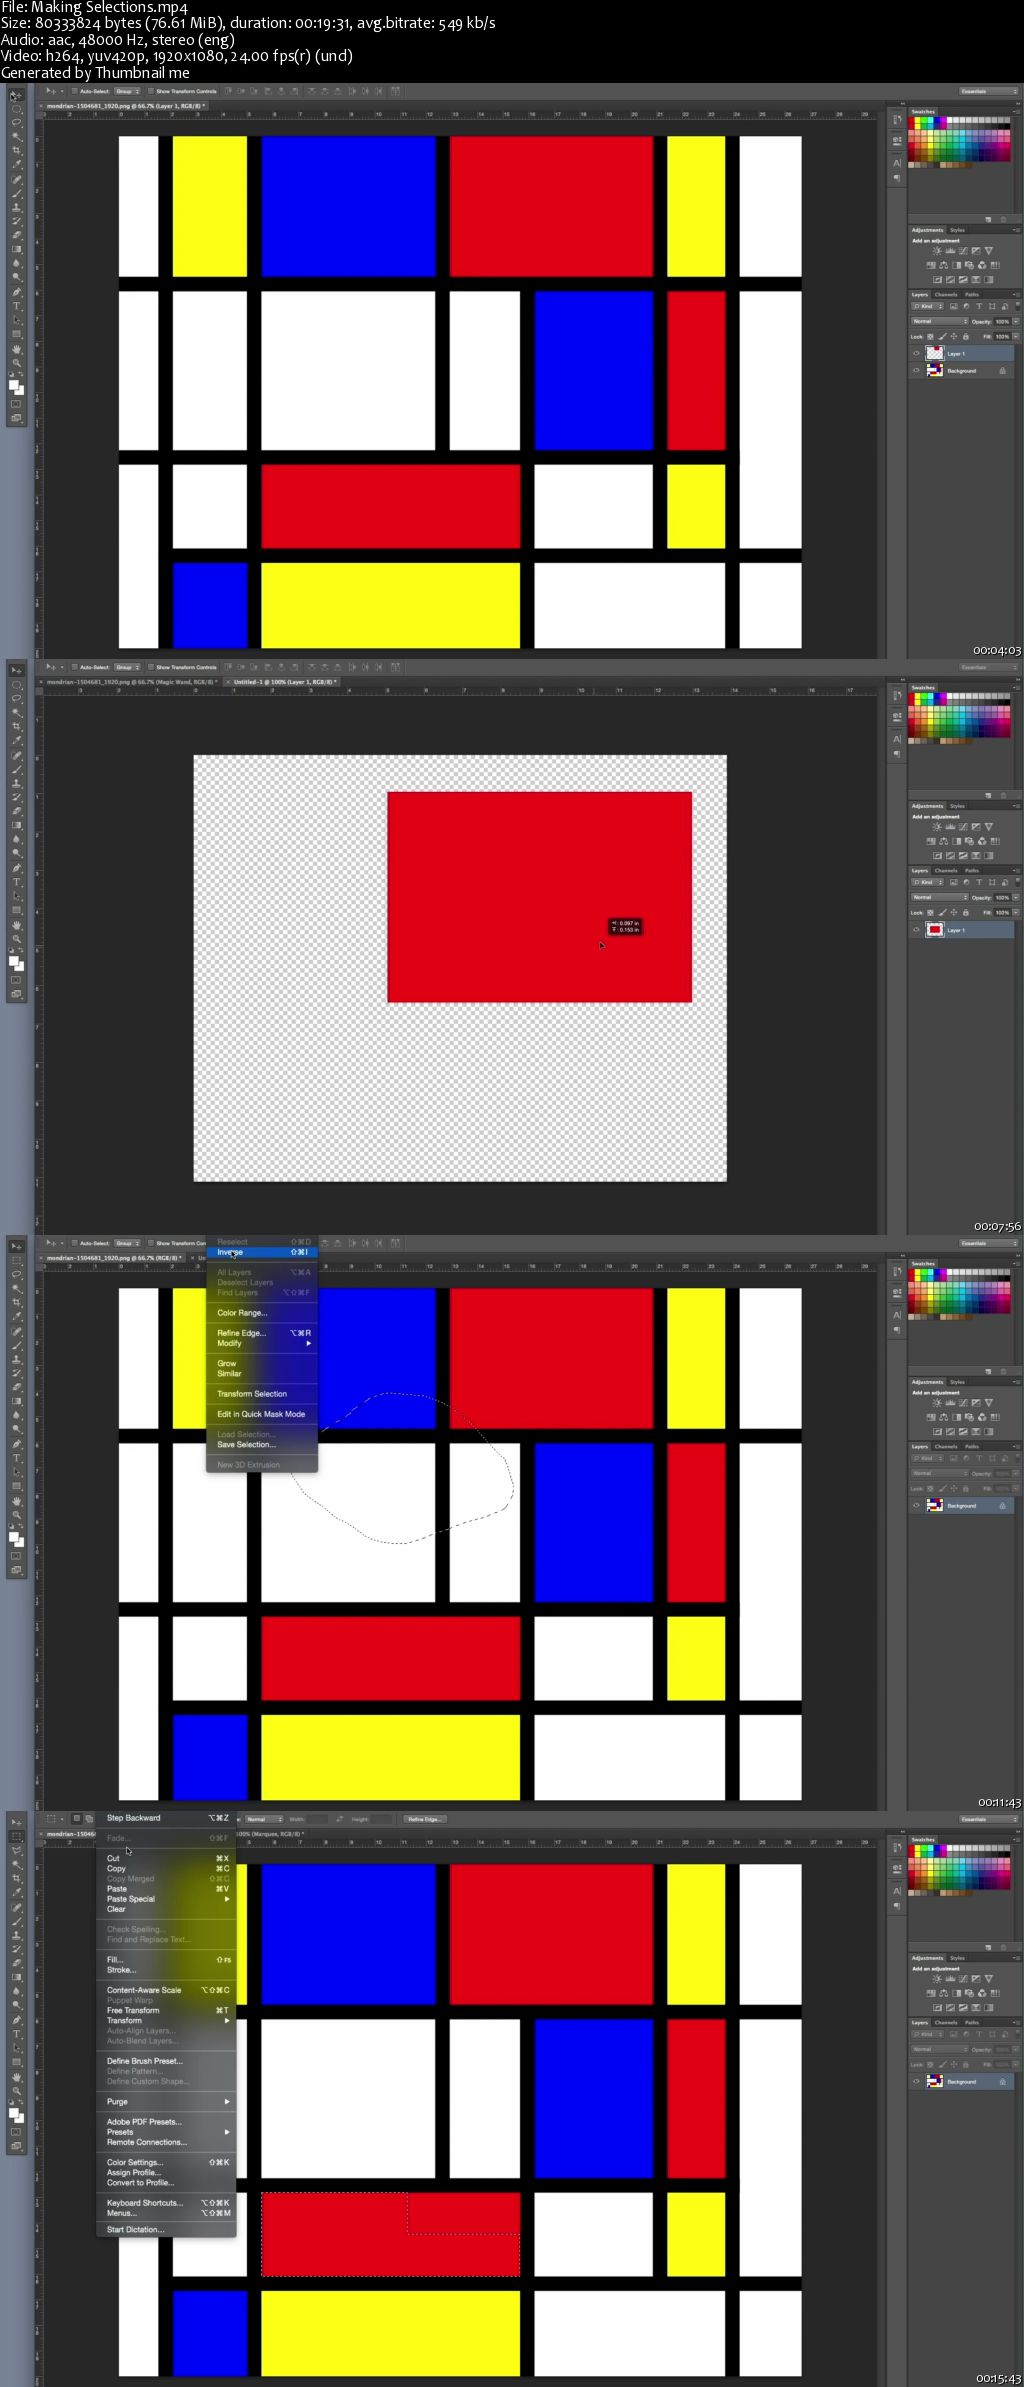Click Layer 1 thumbnail in the 00:04:03 frame
Screen dimensions: 1024x2387
coord(935,353)
